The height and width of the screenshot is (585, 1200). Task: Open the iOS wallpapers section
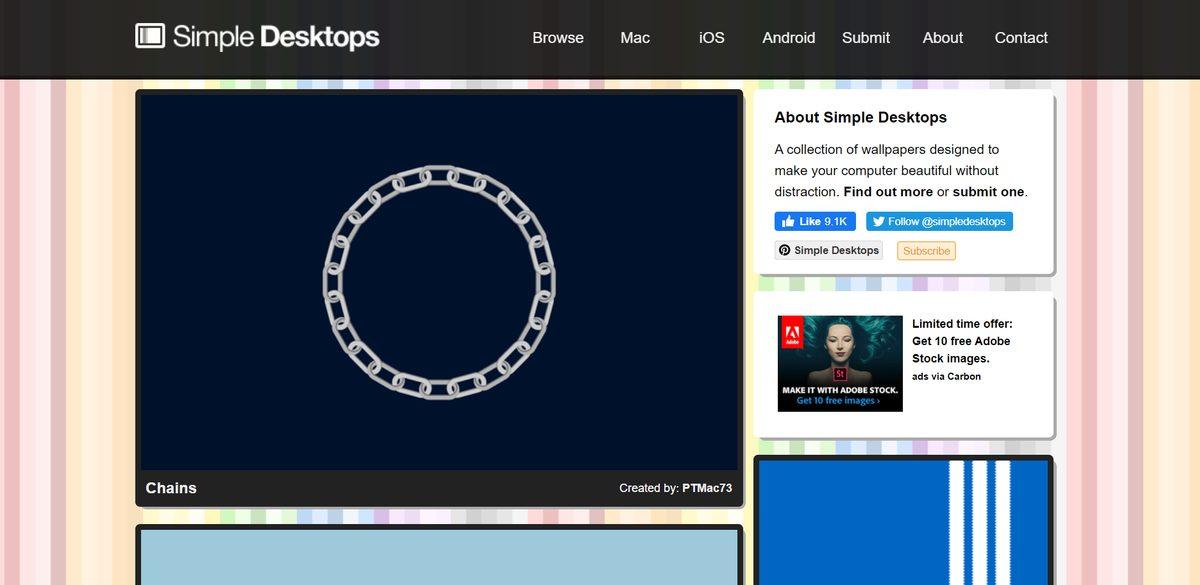[710, 37]
